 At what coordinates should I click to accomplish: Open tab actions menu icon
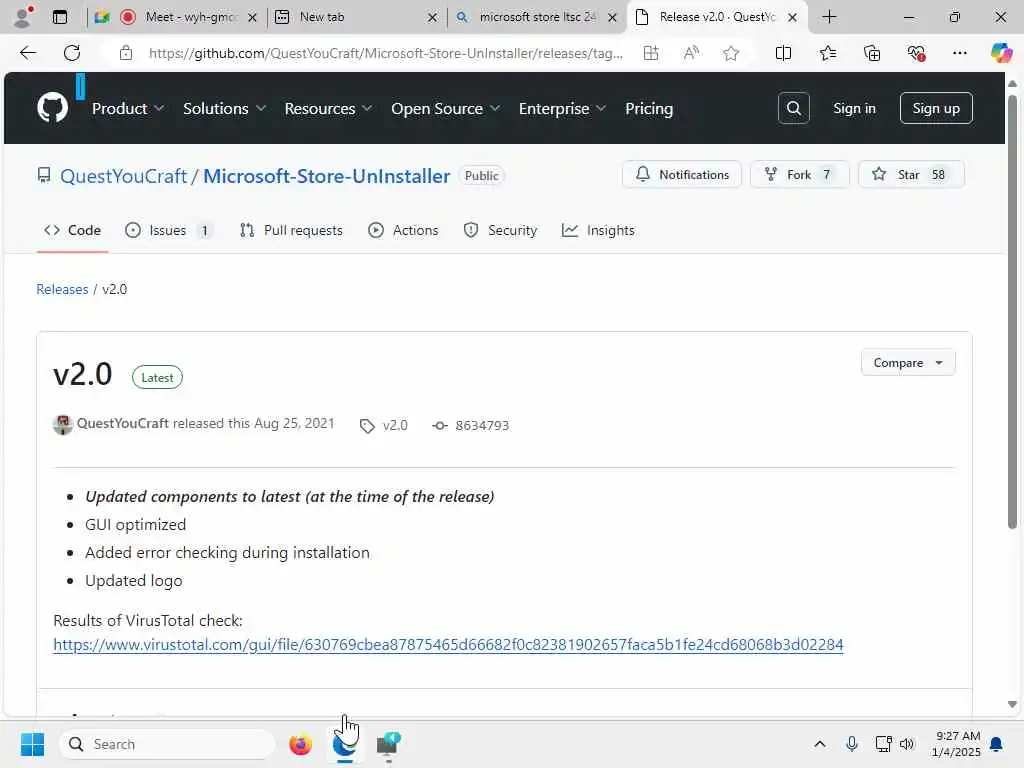(x=60, y=17)
